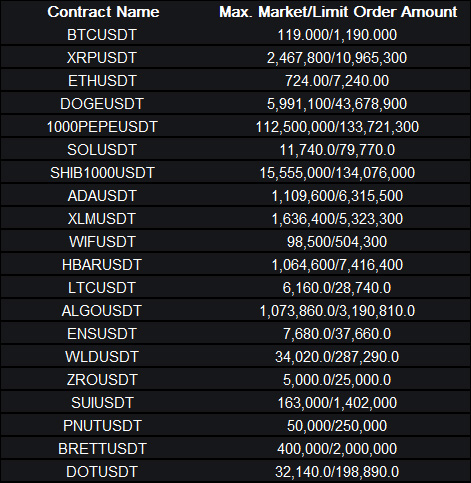Screen dimensions: 471x483
Task: Click the ALGOUSDT contract name
Action: pos(102,311)
